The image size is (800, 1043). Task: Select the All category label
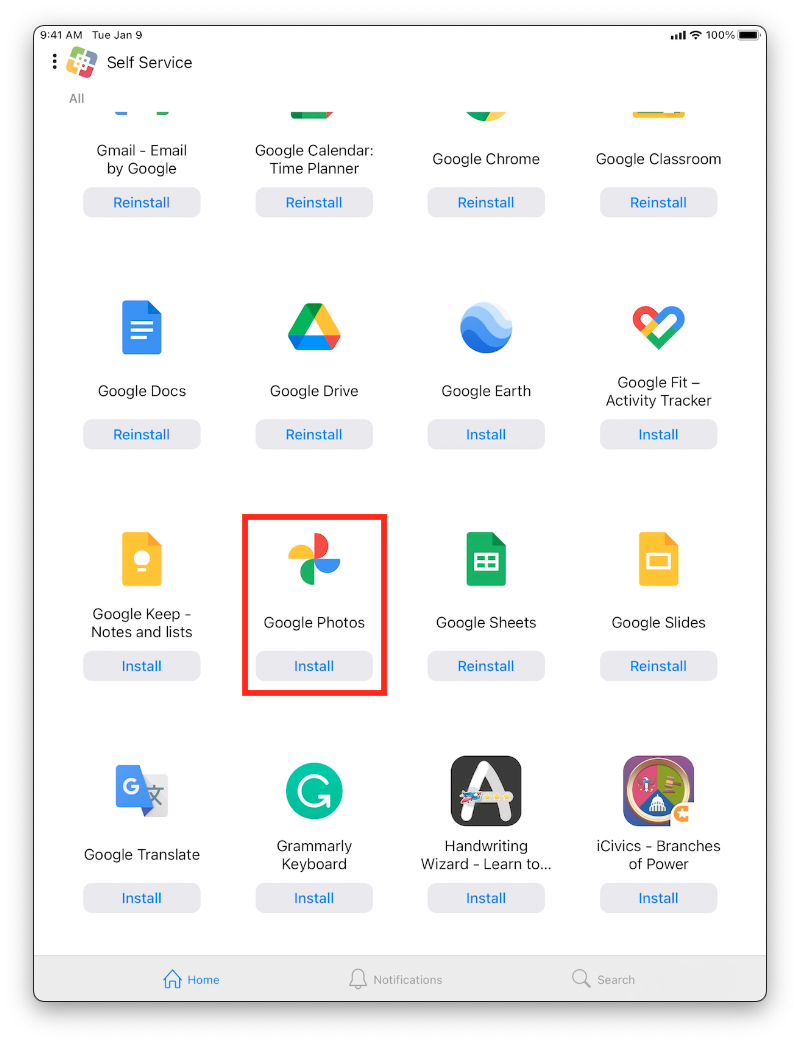click(x=76, y=98)
